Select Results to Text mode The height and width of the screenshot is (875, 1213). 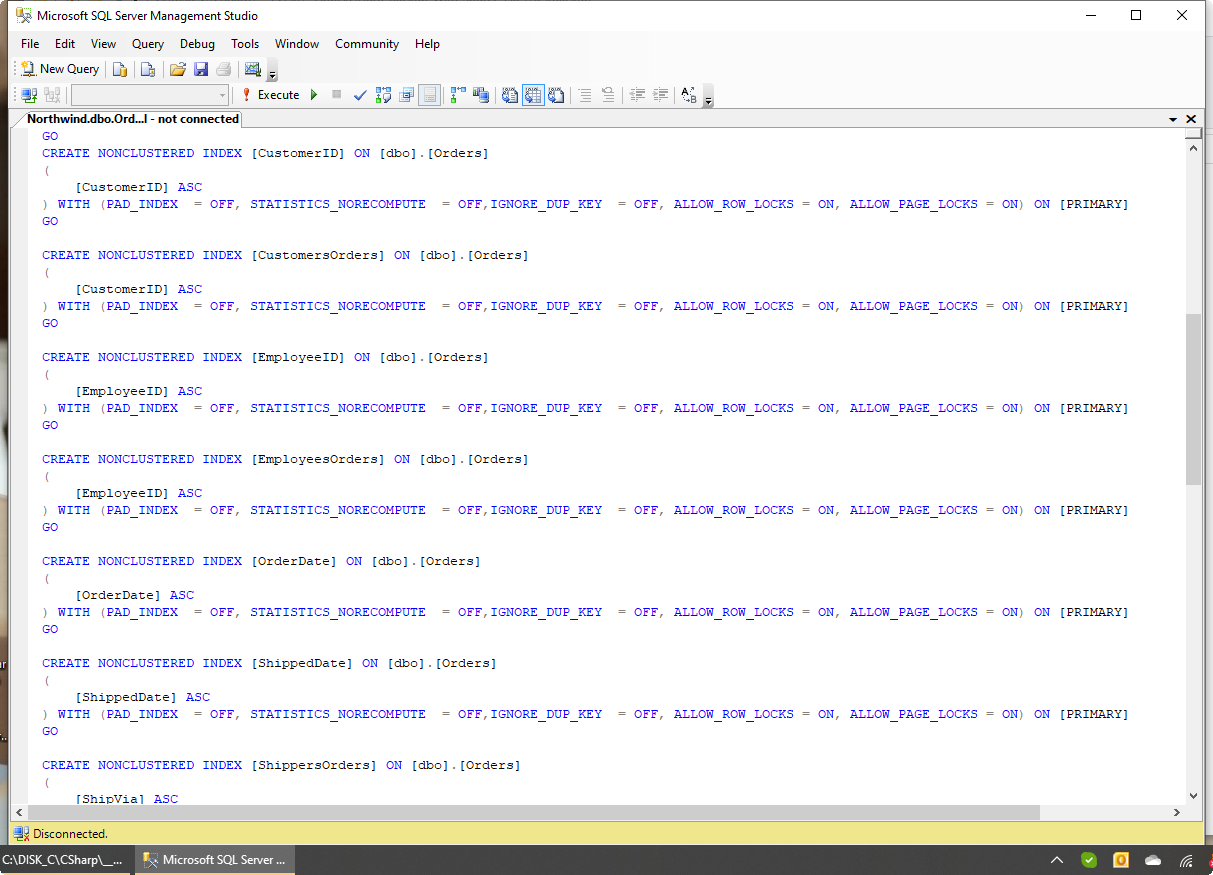(x=510, y=95)
